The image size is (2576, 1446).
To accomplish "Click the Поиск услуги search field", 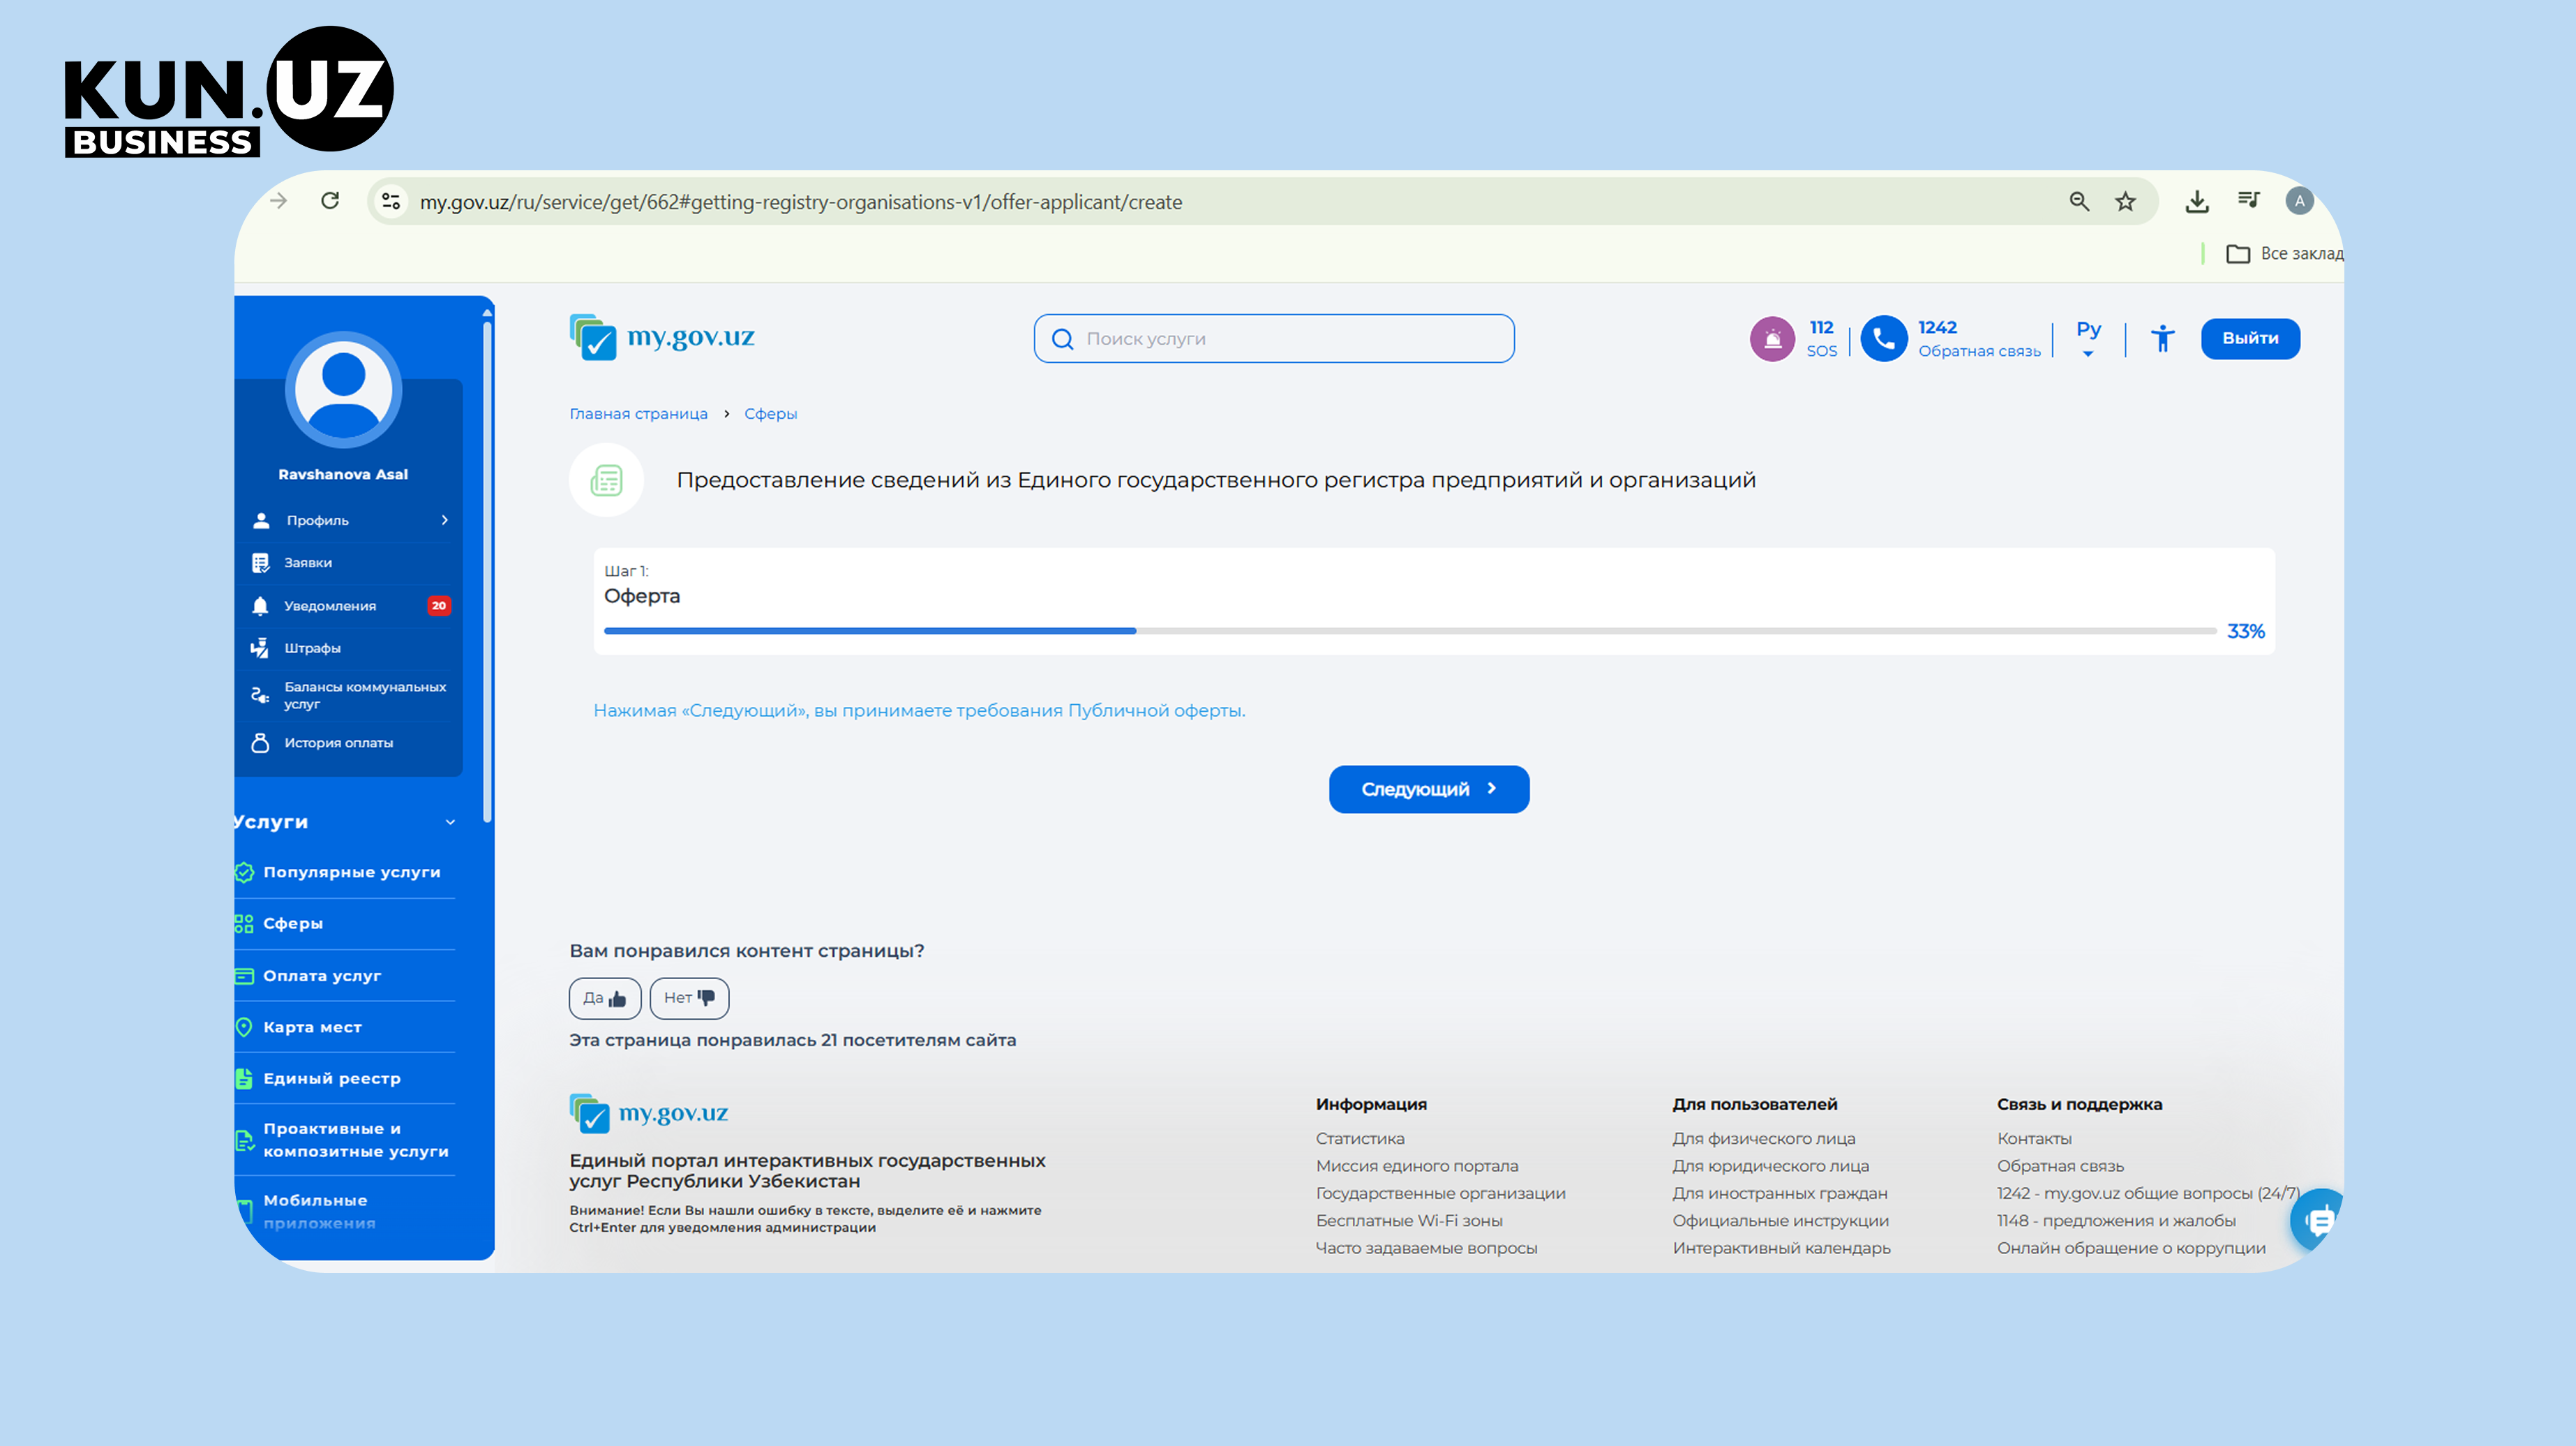I will 1274,339.
